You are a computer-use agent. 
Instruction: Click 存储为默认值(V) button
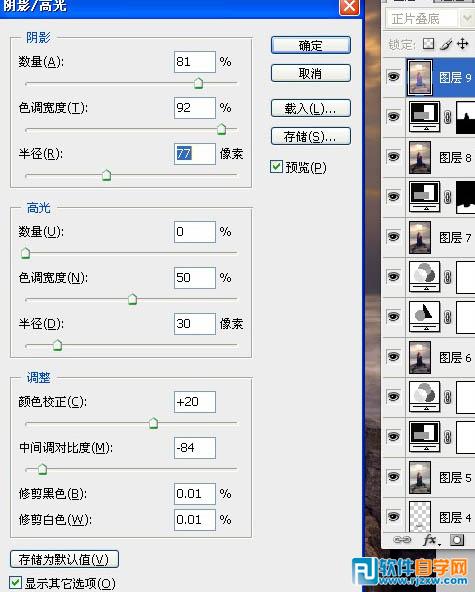(64, 559)
